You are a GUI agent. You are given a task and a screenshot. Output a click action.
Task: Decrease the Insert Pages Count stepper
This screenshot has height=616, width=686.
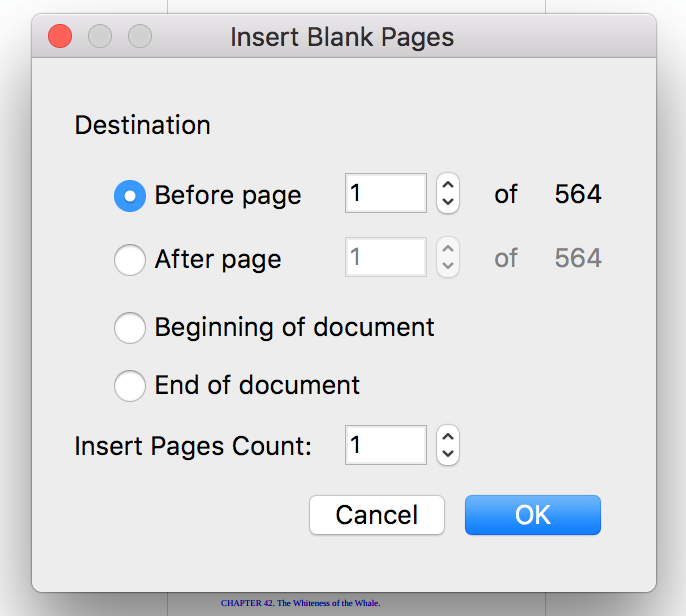pyautogui.click(x=448, y=454)
